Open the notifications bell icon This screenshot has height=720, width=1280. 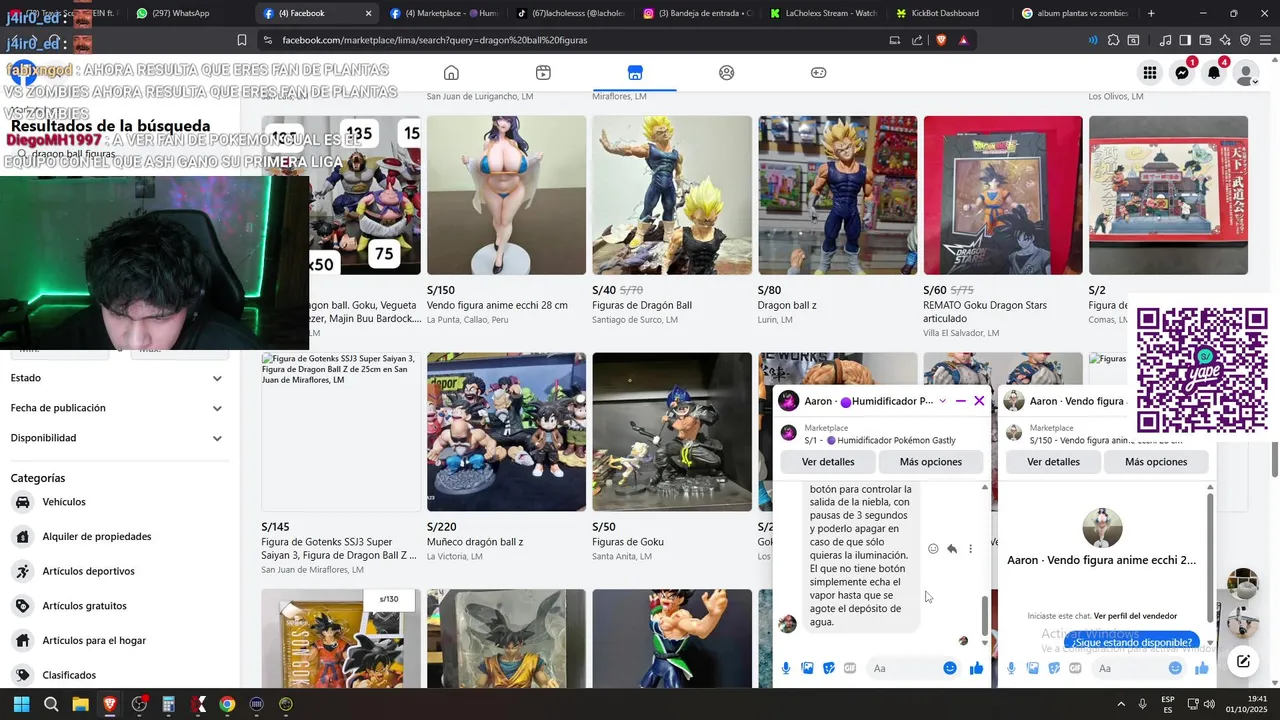[1214, 73]
